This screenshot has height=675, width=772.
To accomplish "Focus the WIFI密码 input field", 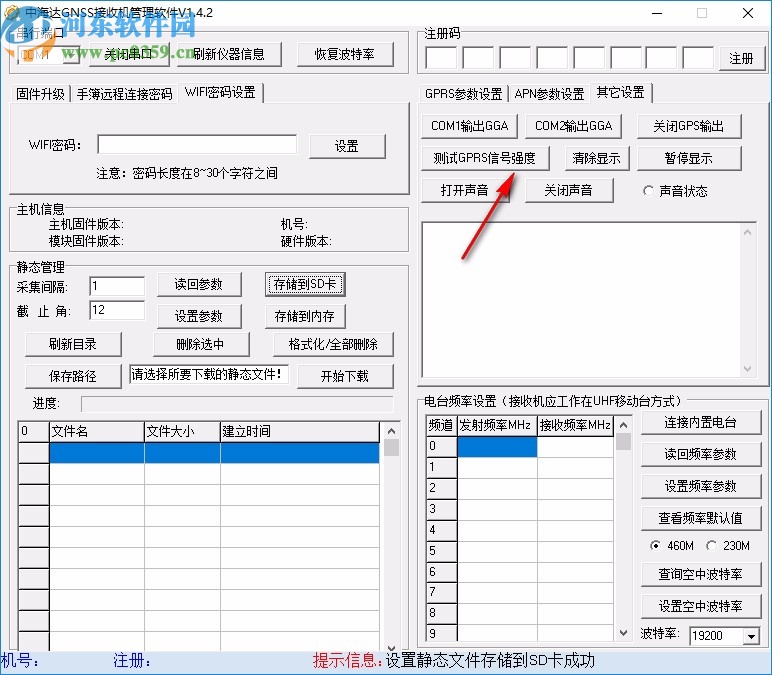I will [197, 145].
